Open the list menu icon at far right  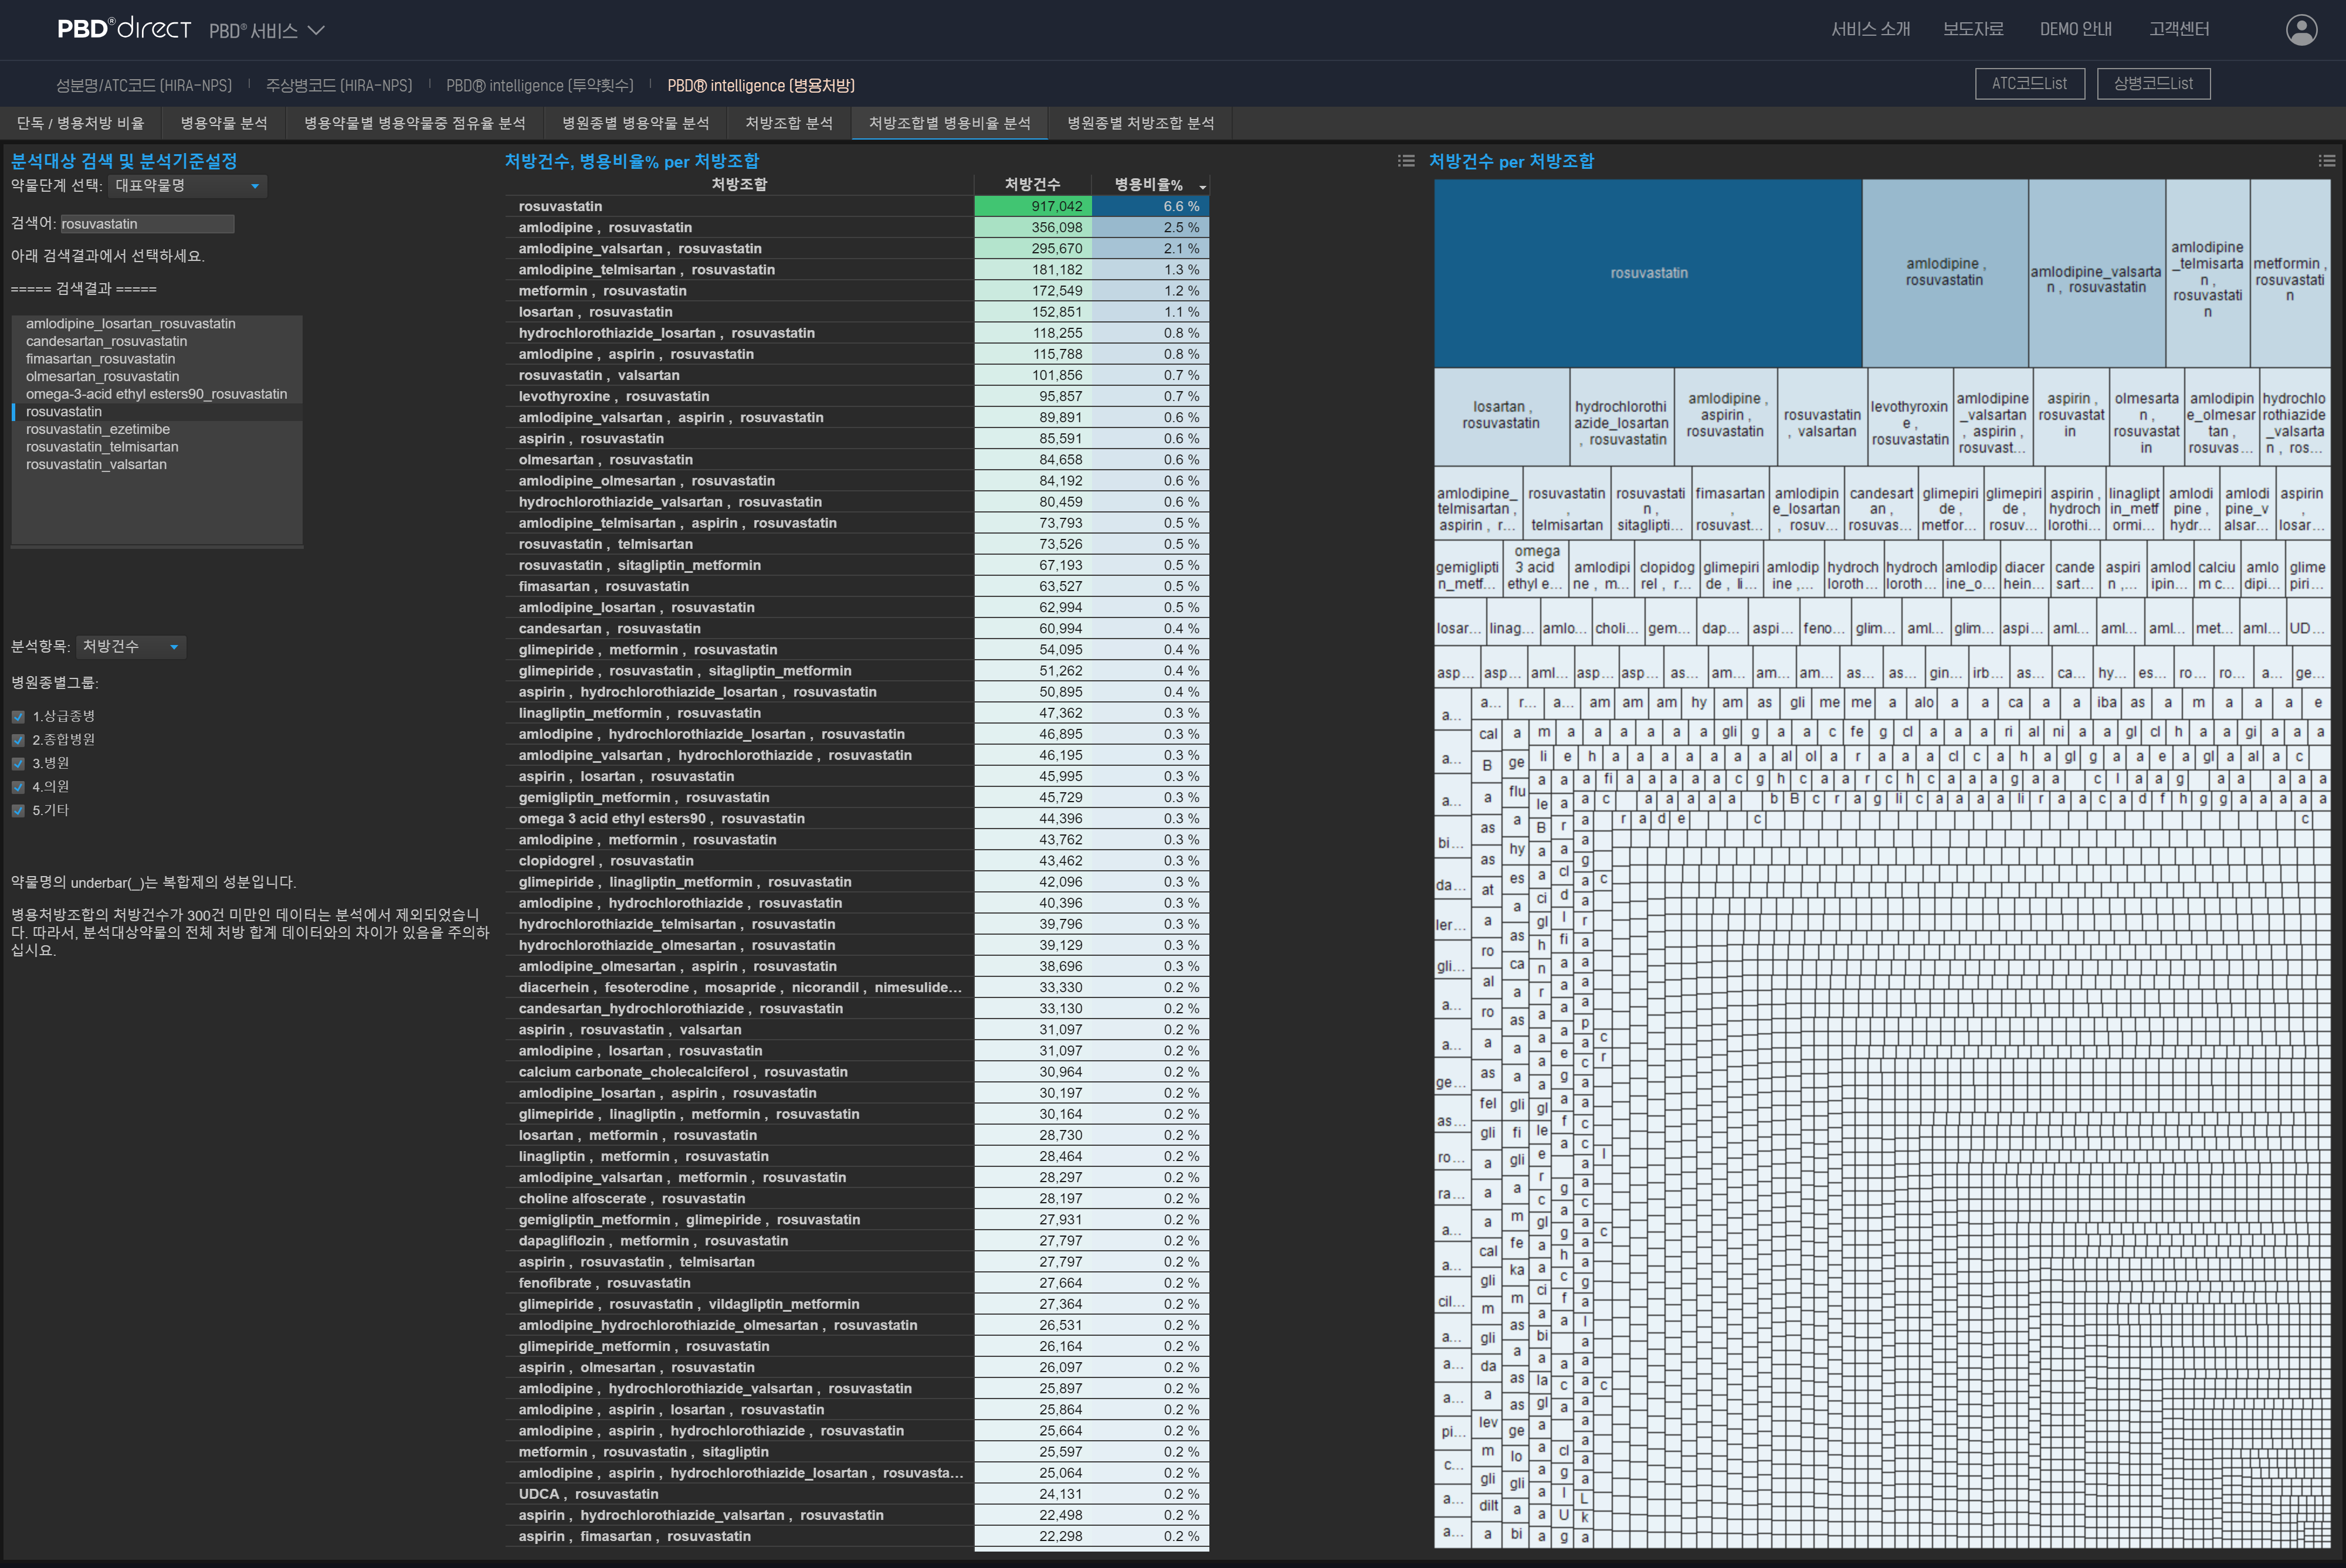(x=2326, y=161)
